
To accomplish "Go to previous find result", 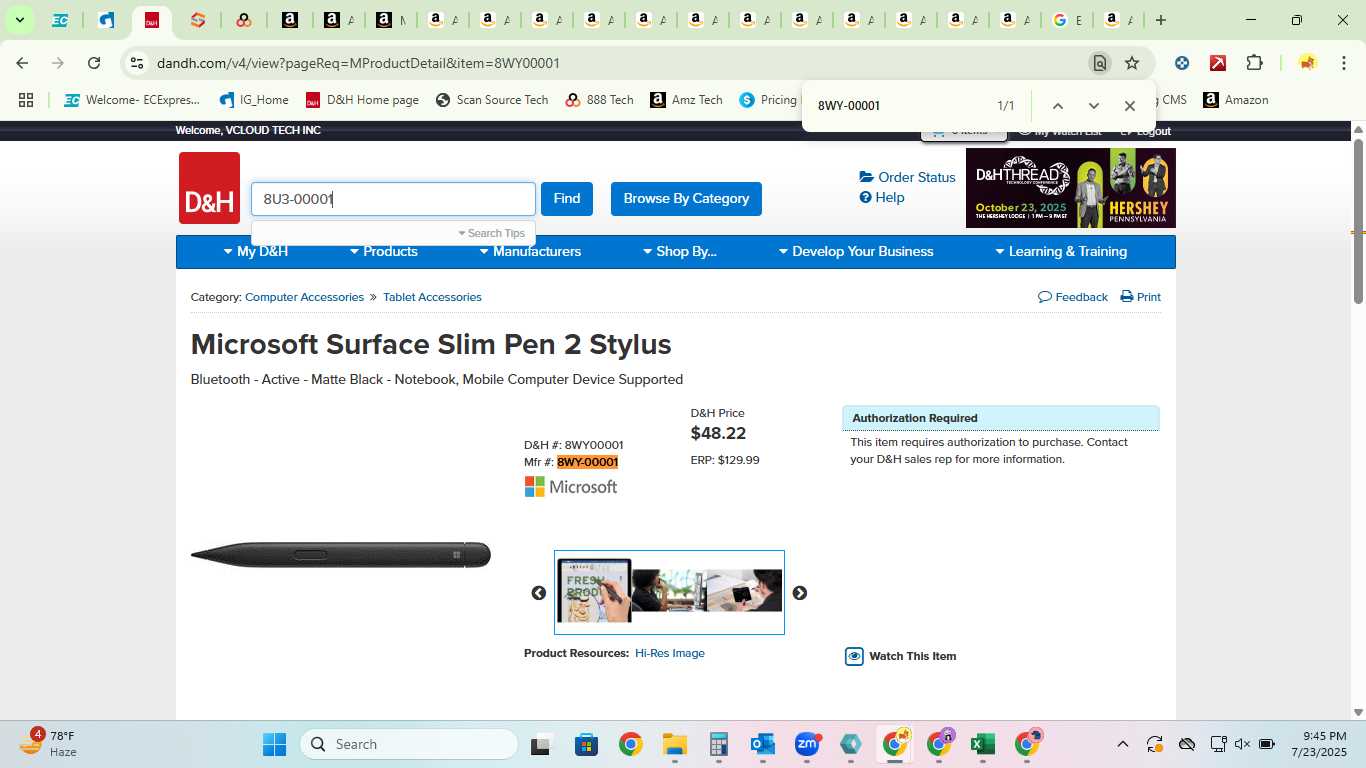I will pos(1057,106).
